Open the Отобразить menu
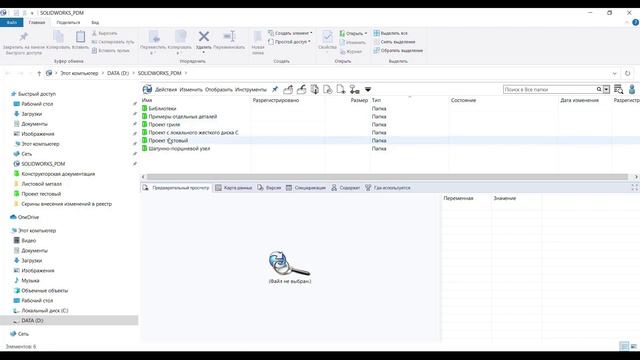This screenshot has width=640, height=360. [x=219, y=89]
